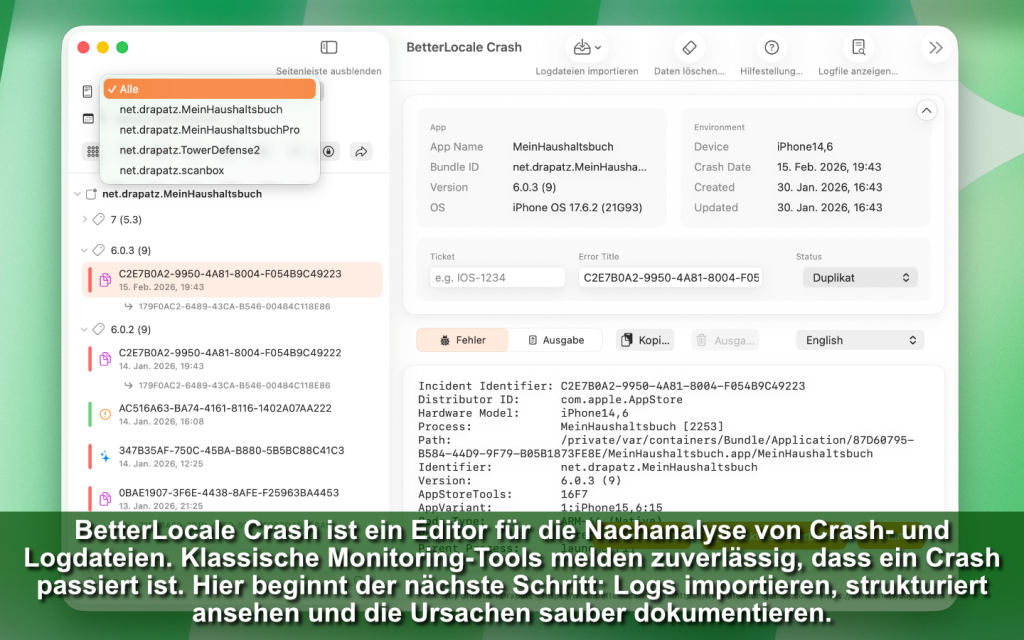Switch to the Fehler view
Screen dimensions: 1024x640
pos(462,340)
